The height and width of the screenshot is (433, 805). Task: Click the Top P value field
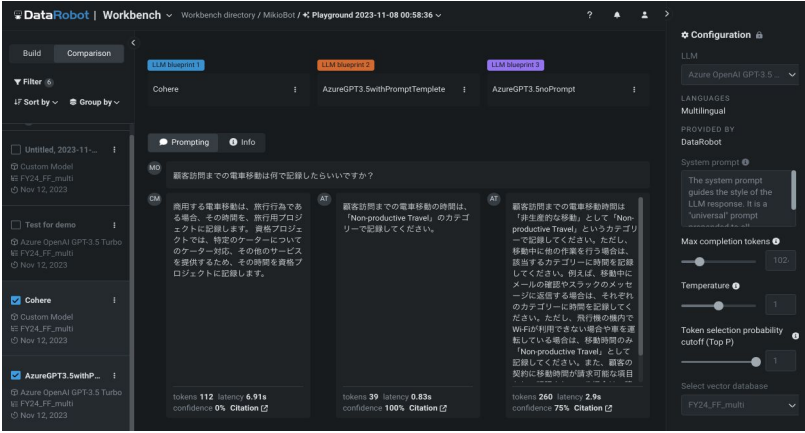780,361
